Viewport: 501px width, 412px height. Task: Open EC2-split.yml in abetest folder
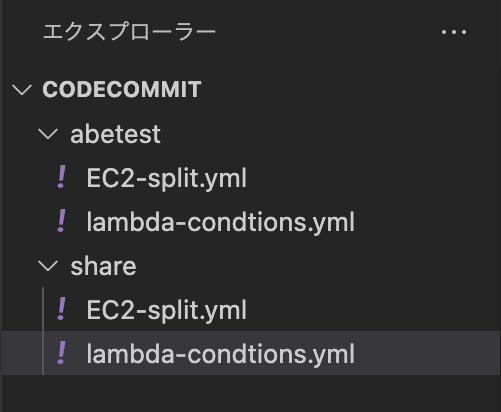[166, 178]
